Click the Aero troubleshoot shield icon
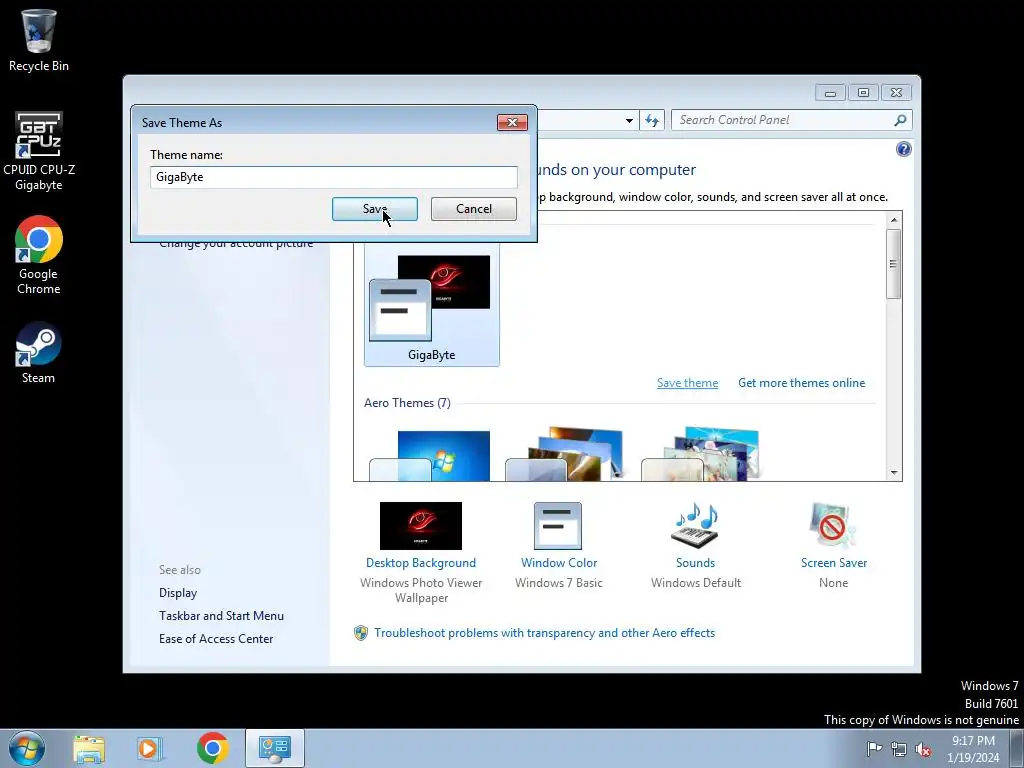This screenshot has width=1024, height=768. [360, 633]
